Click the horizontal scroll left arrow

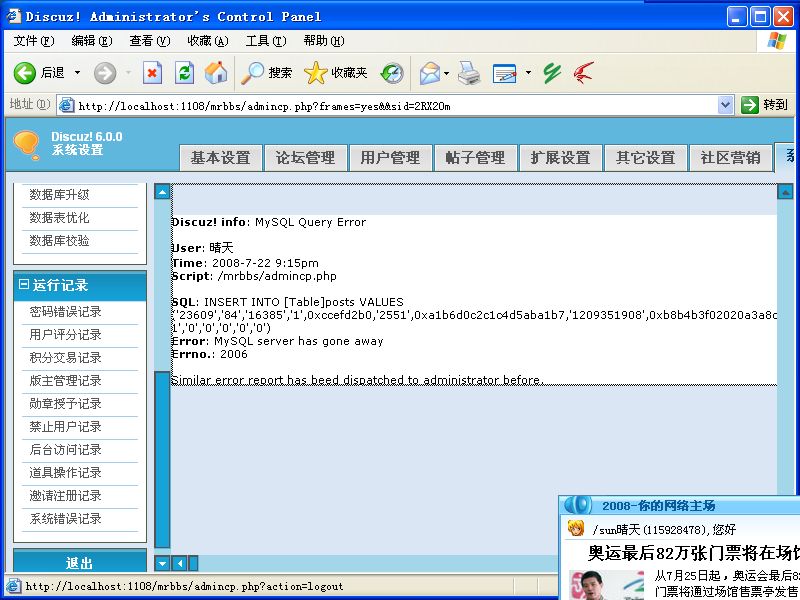180,563
